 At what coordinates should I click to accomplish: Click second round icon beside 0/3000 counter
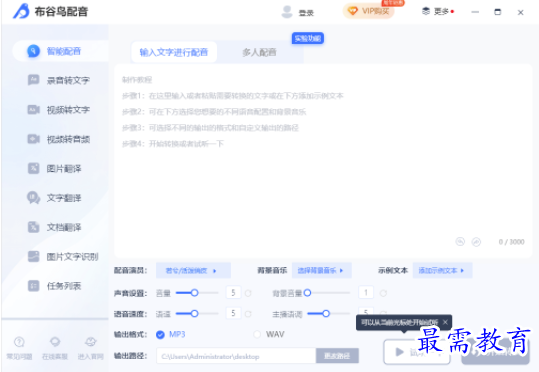tap(476, 242)
